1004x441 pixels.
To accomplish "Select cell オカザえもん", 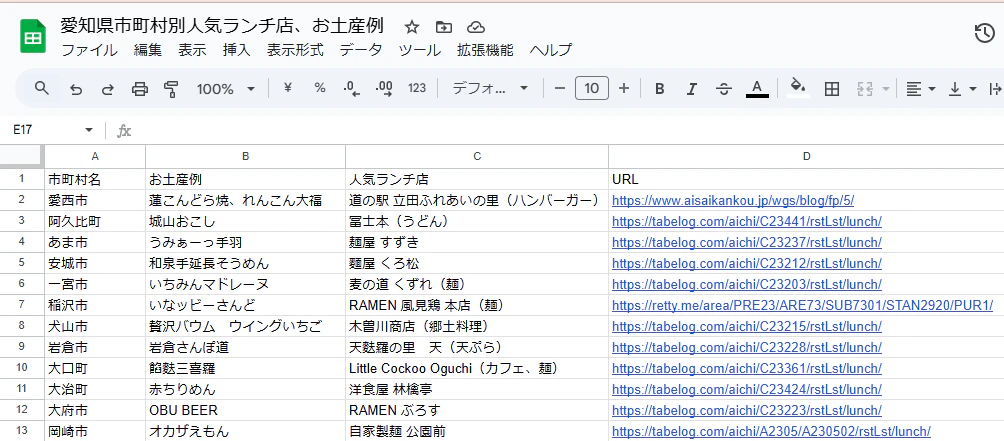I will pyautogui.click(x=245, y=431).
